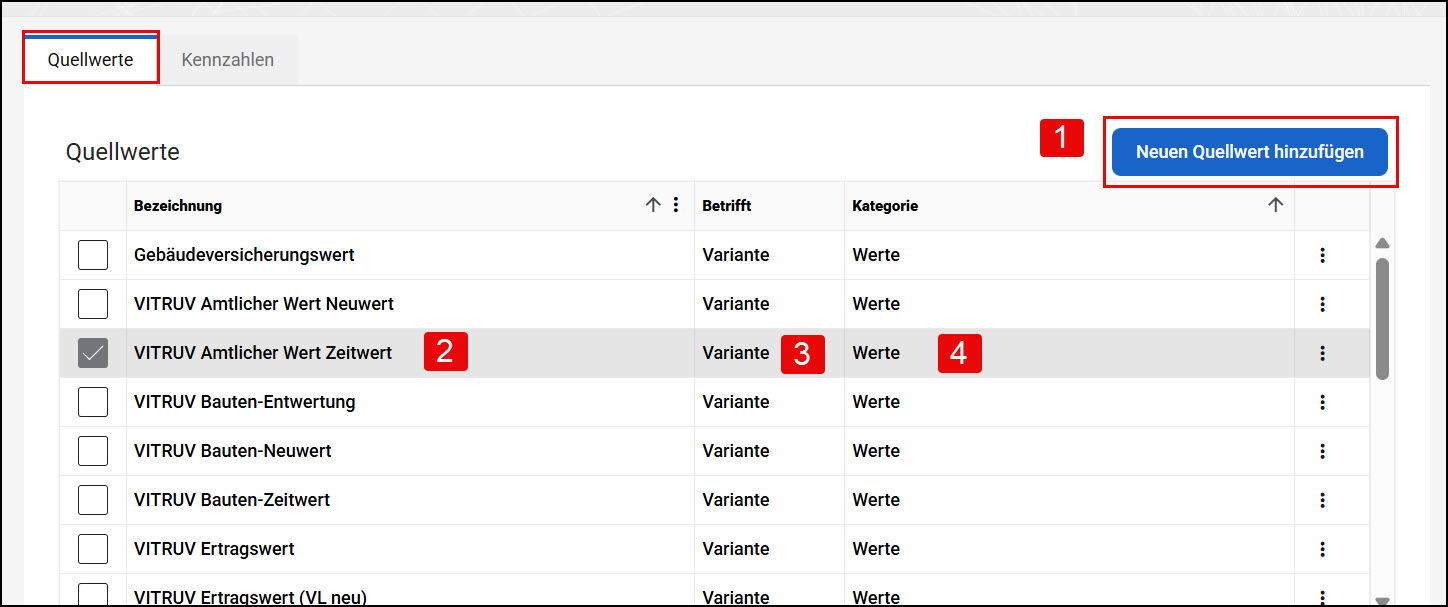Click the table's vertical scrollbar thumb

point(1382,319)
